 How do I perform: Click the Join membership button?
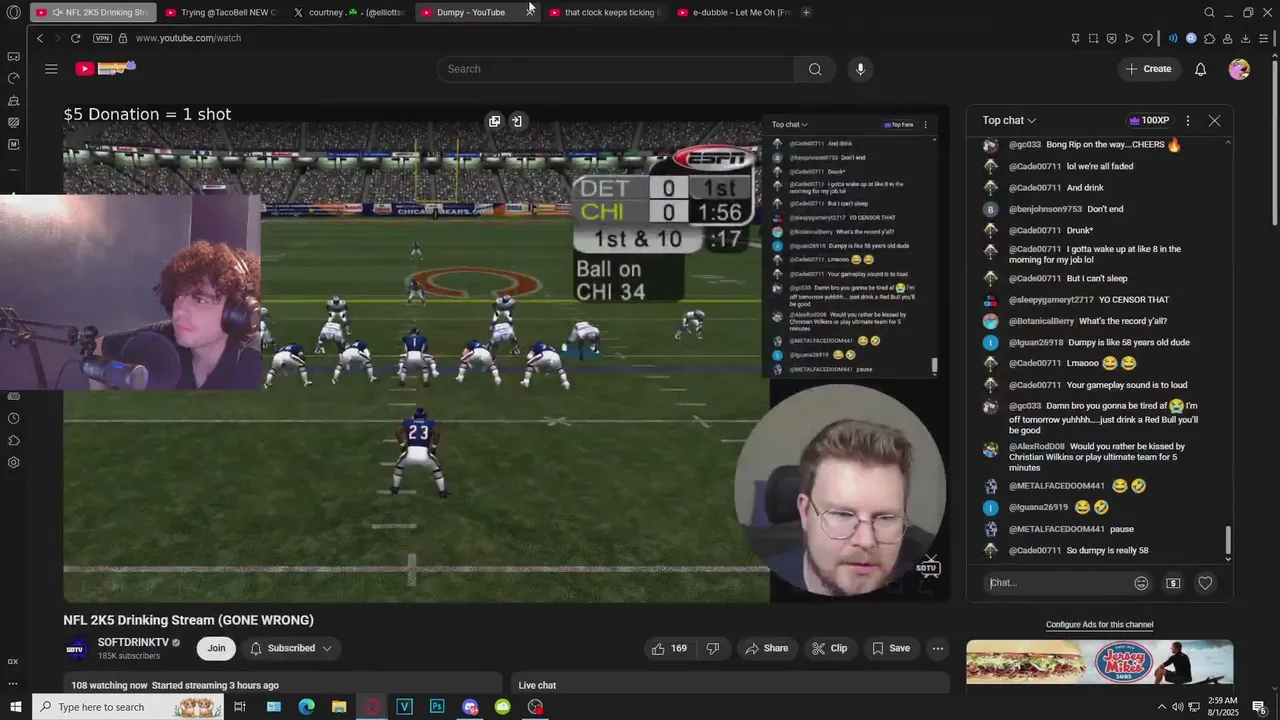pos(216,648)
